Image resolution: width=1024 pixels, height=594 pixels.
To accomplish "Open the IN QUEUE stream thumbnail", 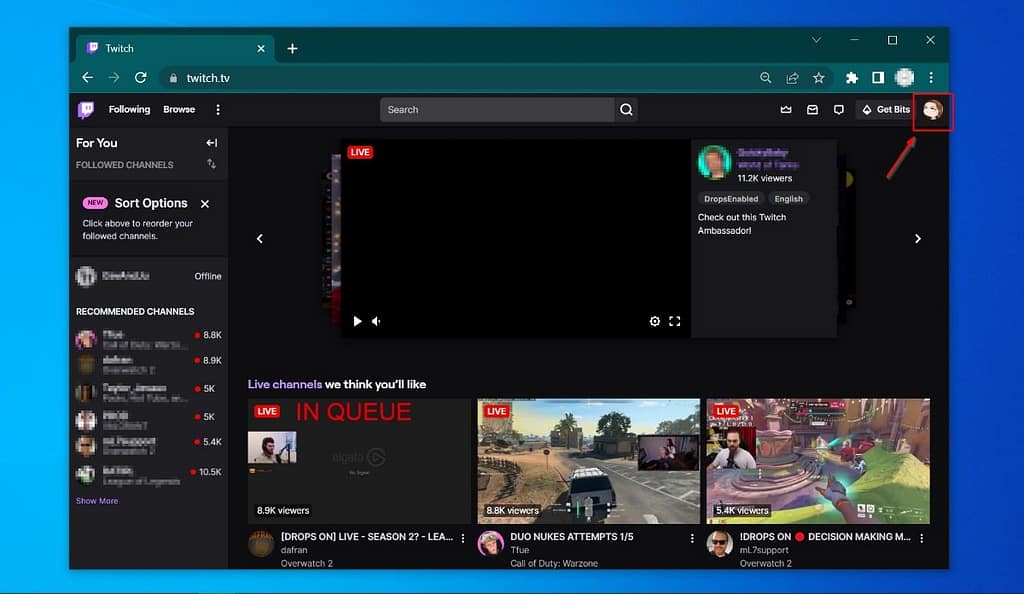I will tap(359, 461).
